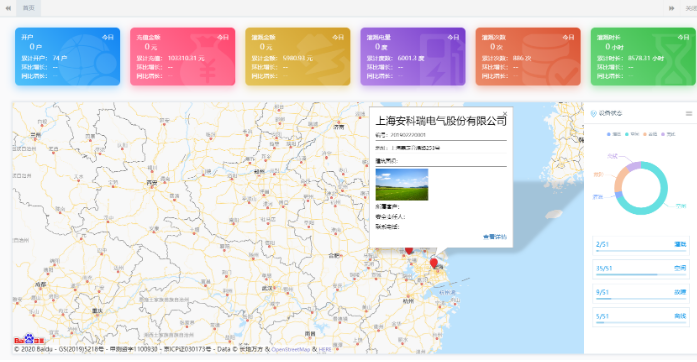Open the device status panel hamburger menu
The image size is (697, 362).
click(x=689, y=113)
